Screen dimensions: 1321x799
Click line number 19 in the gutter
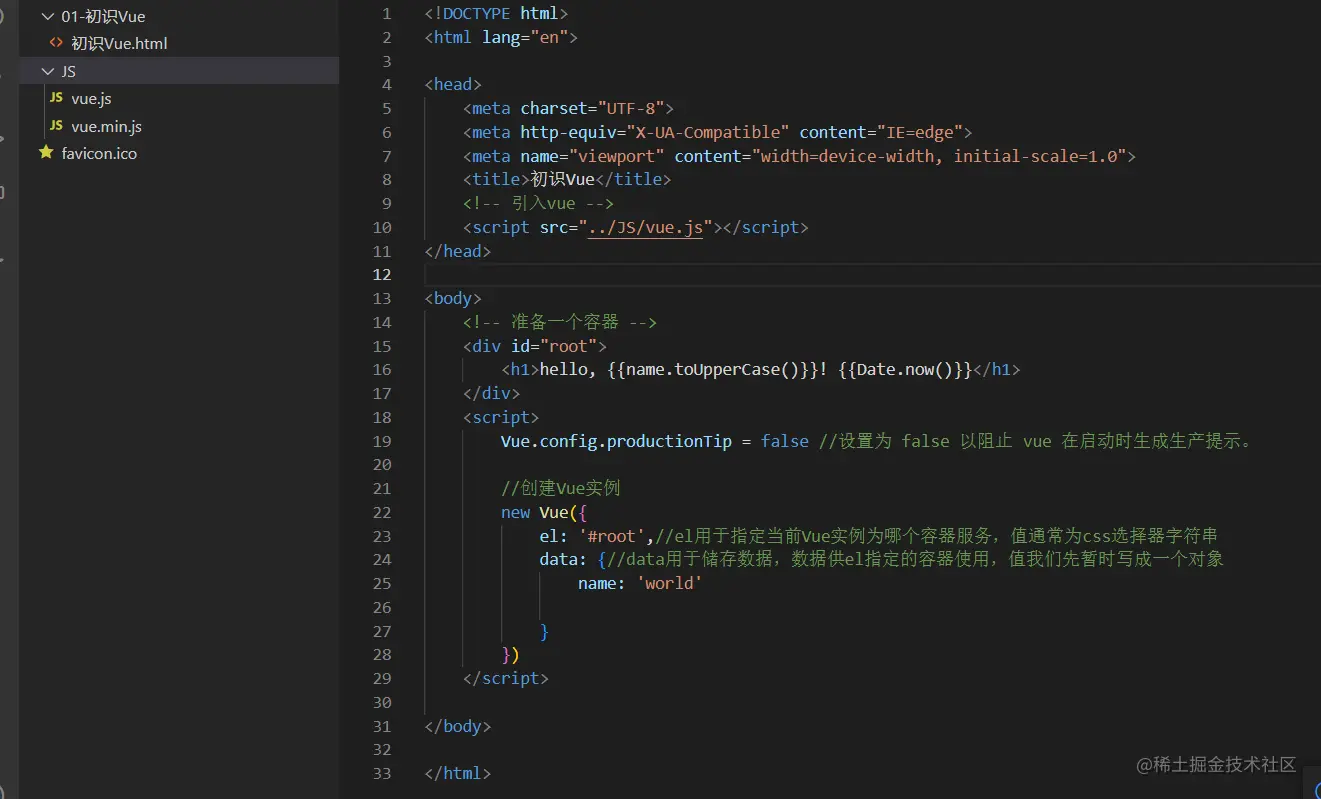(x=382, y=441)
